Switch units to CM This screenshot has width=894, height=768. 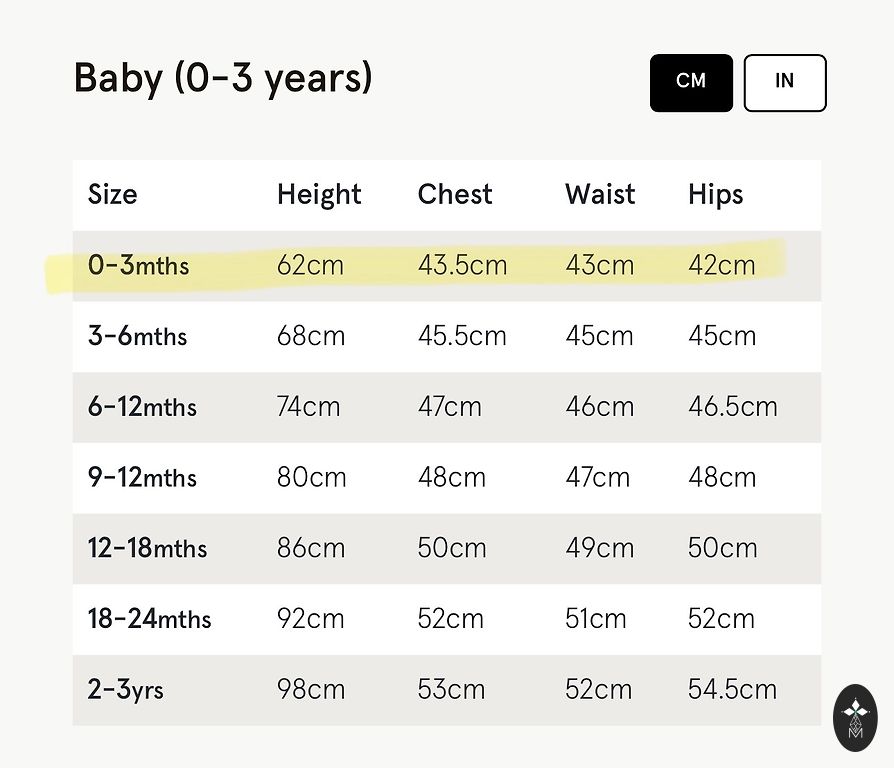(x=691, y=82)
